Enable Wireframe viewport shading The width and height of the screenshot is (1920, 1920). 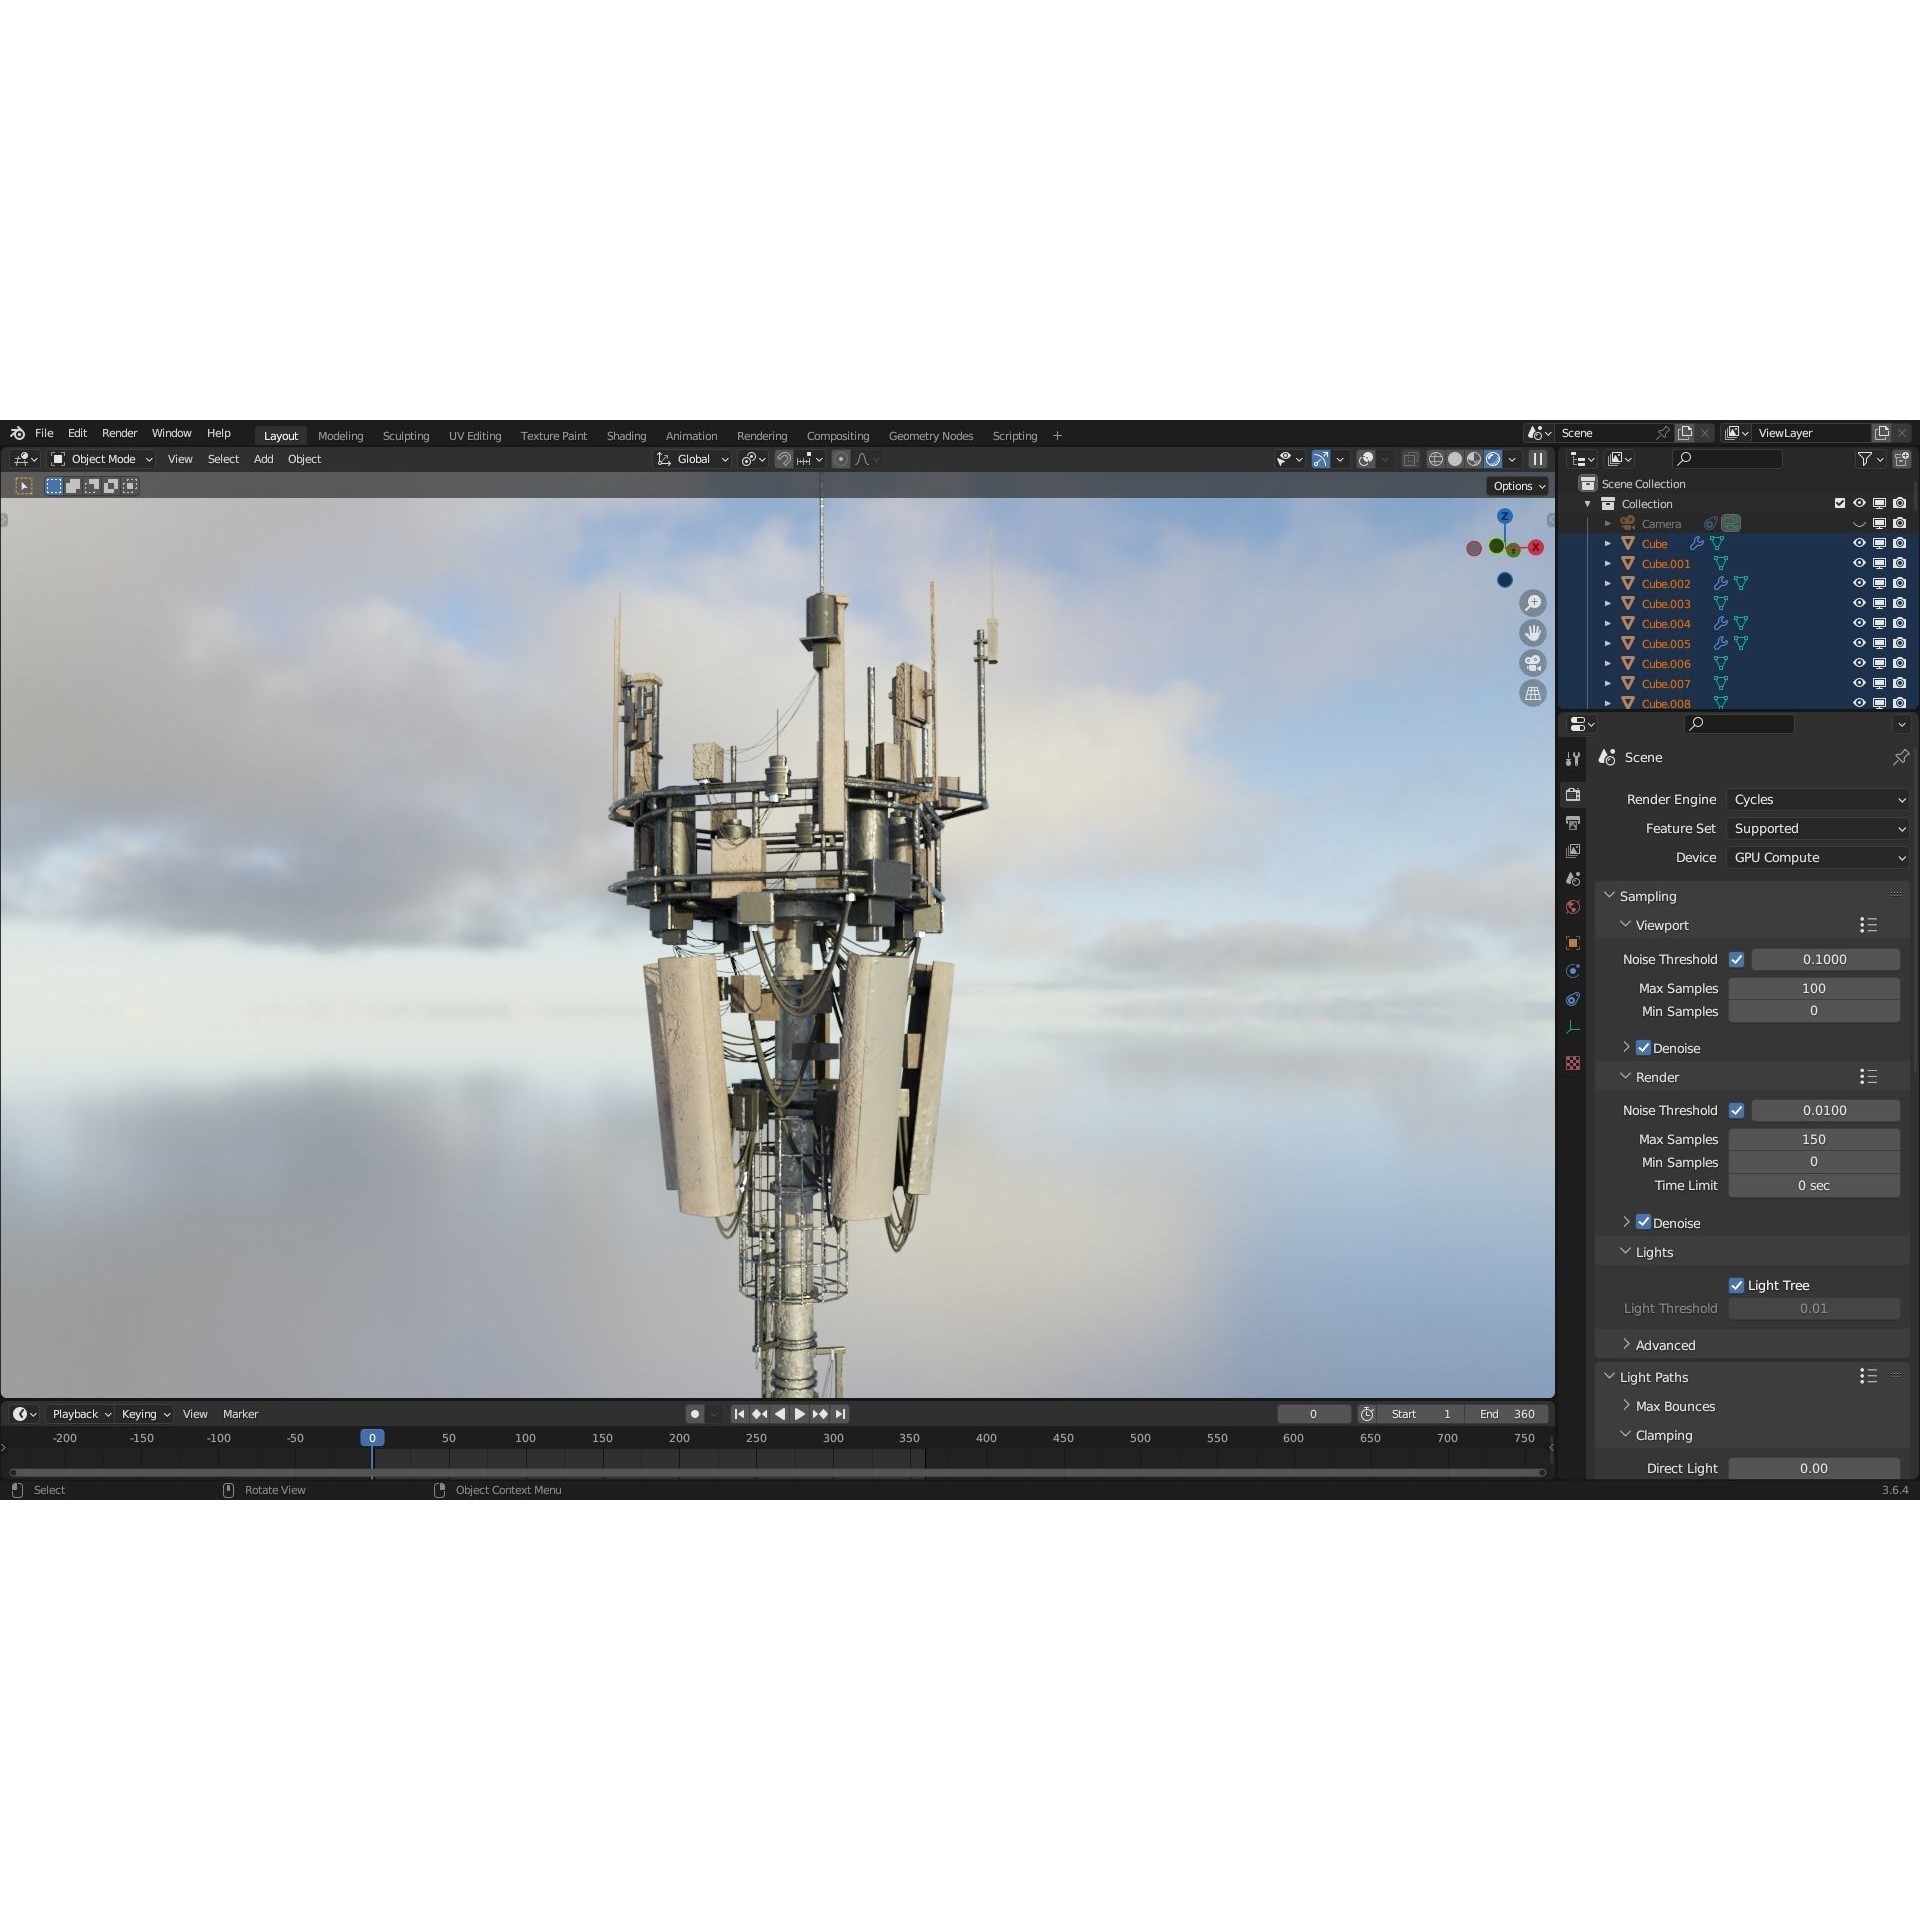[x=1436, y=459]
